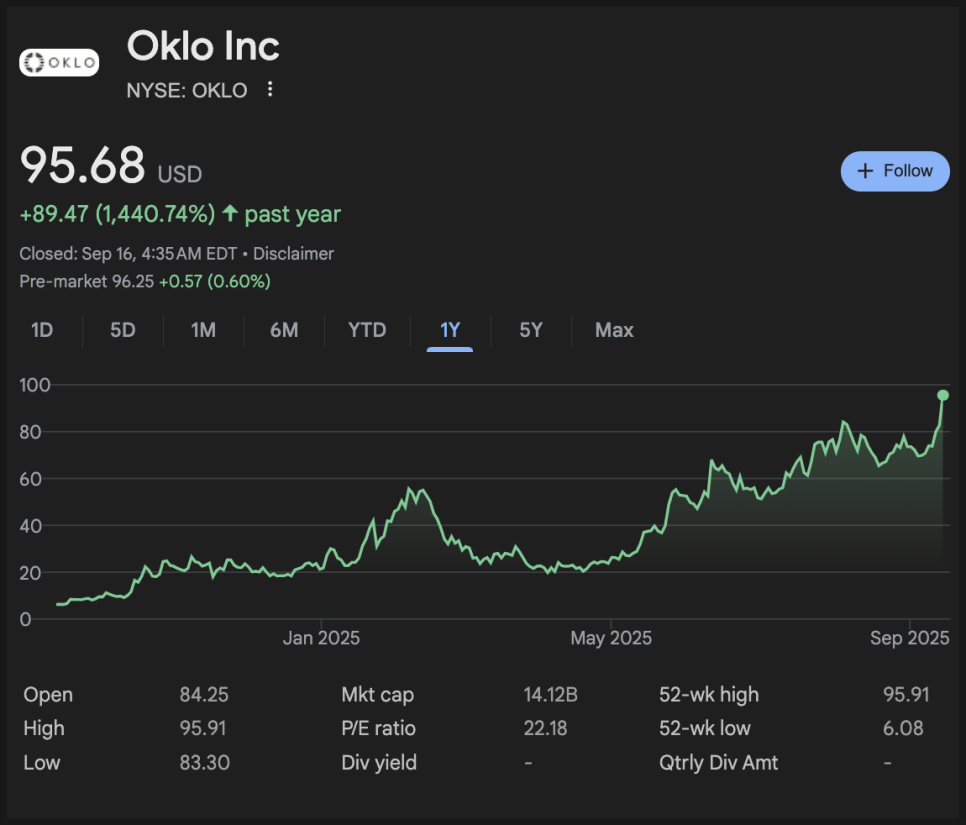Open the Disclaimer link
Screen dimensions: 966x825
tap(293, 254)
